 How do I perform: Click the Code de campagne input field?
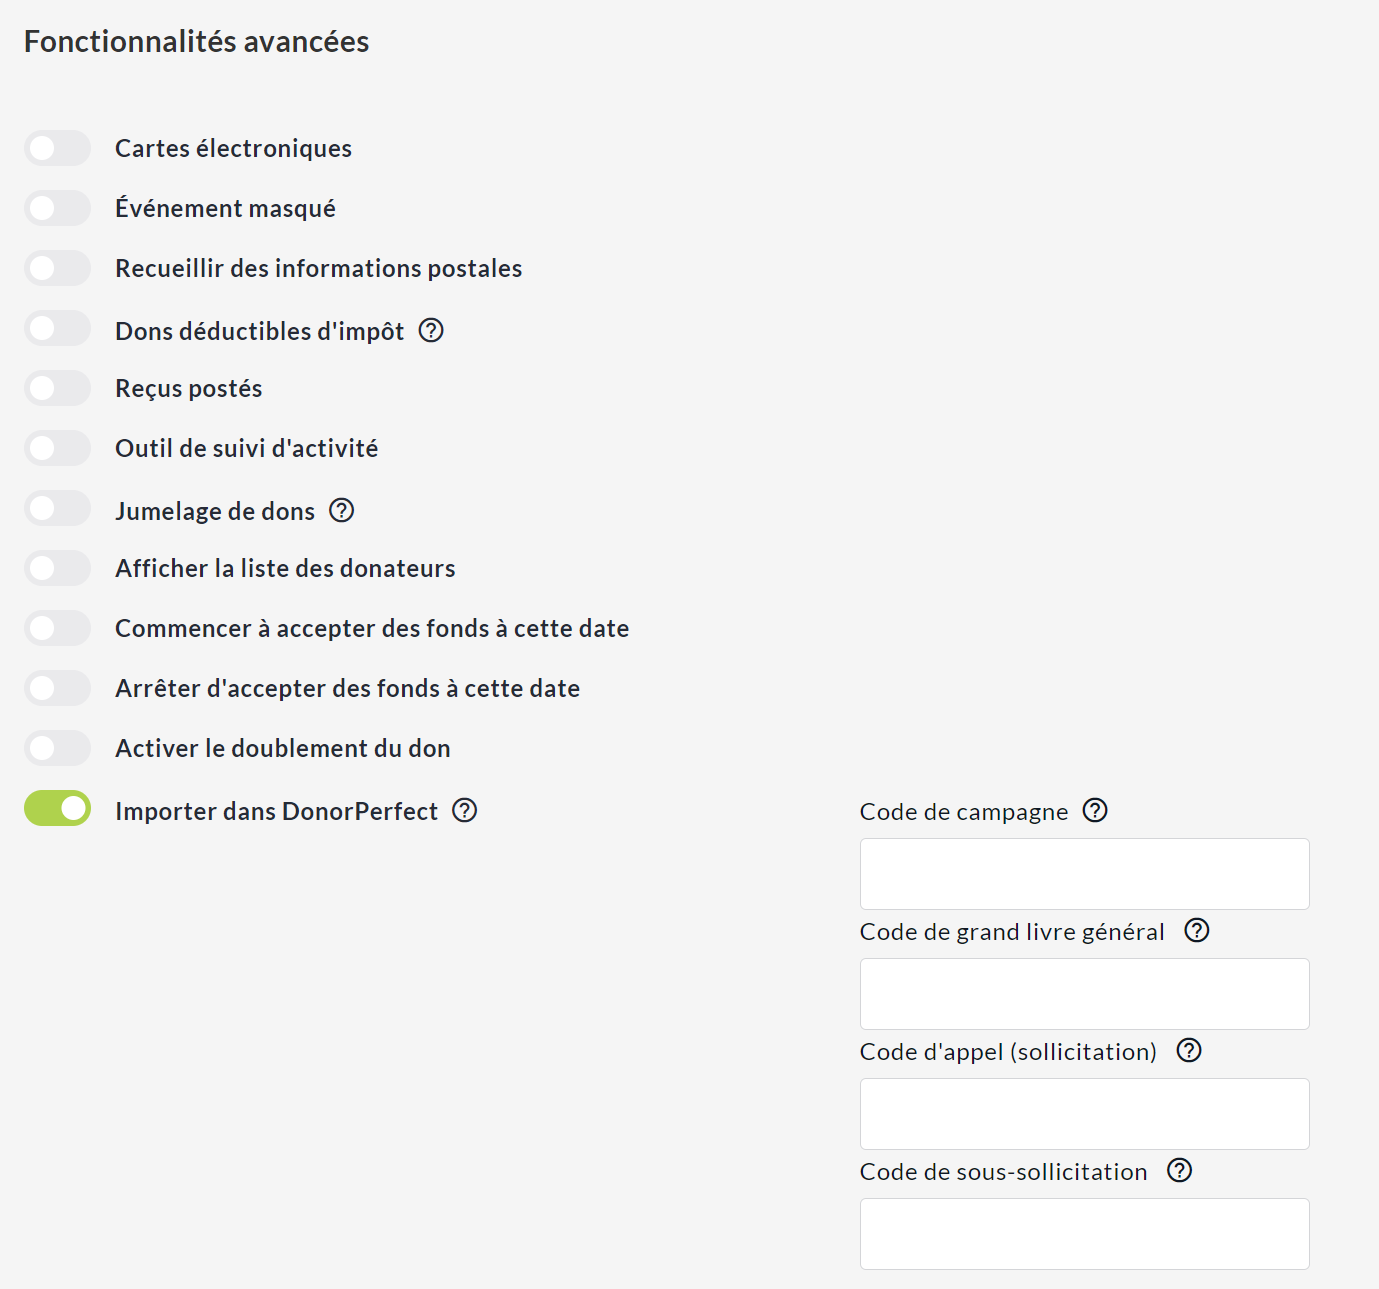pyautogui.click(x=1084, y=874)
